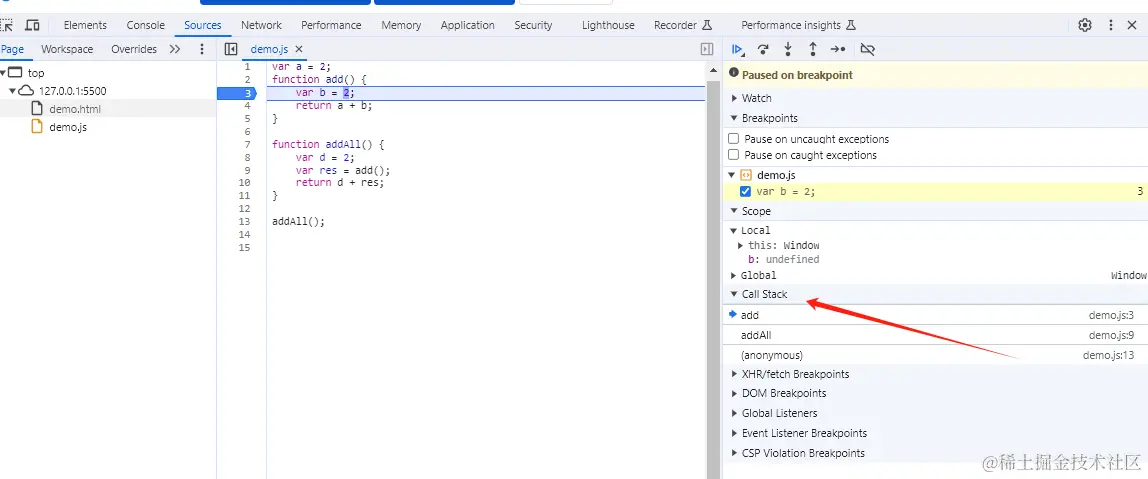The height and width of the screenshot is (479, 1148).
Task: Switch to the Network tab
Action: point(261,25)
